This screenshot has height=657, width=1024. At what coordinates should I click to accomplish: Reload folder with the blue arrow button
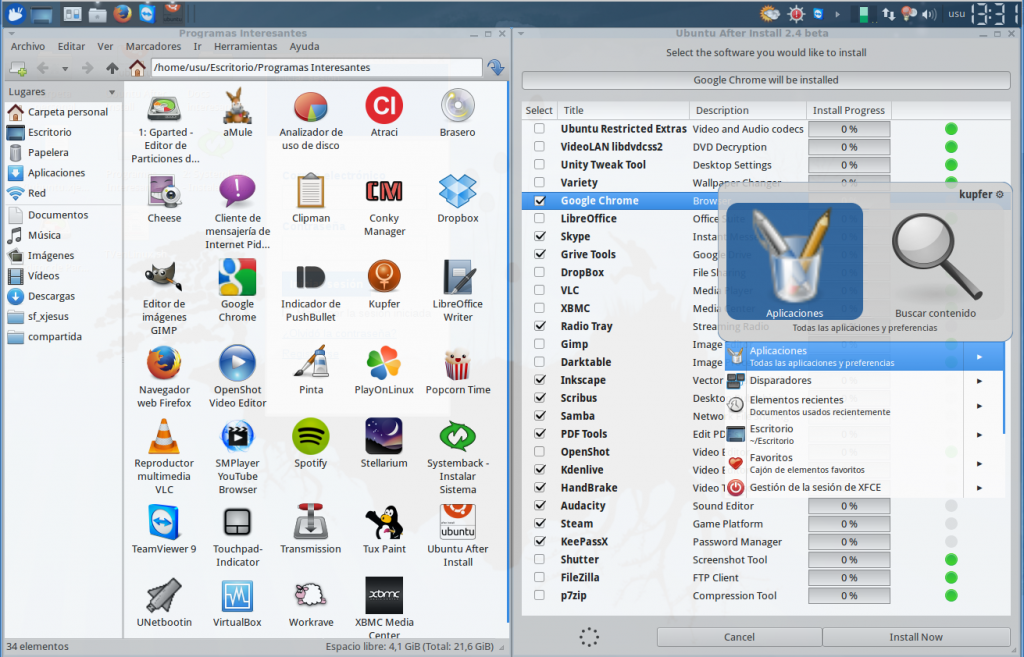pyautogui.click(x=496, y=67)
